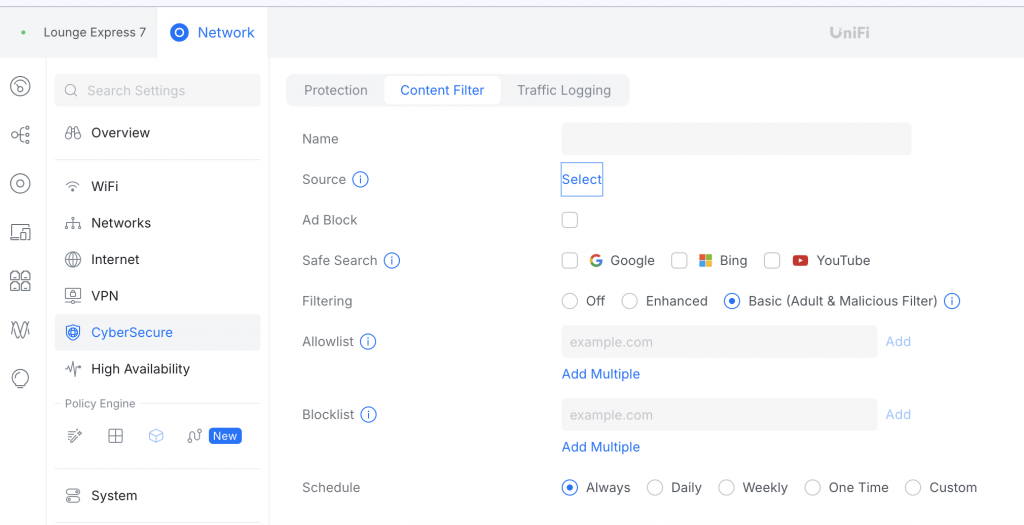Image resolution: width=1024 pixels, height=525 pixels.
Task: Enable Google Safe Search checkbox
Action: 570,261
